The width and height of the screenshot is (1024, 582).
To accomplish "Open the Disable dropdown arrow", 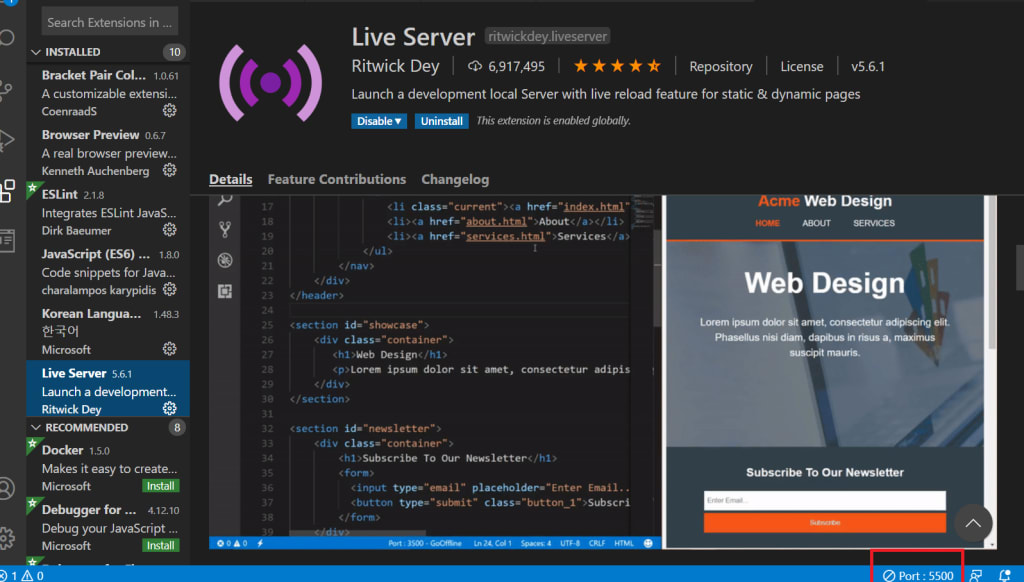I will (x=398, y=121).
